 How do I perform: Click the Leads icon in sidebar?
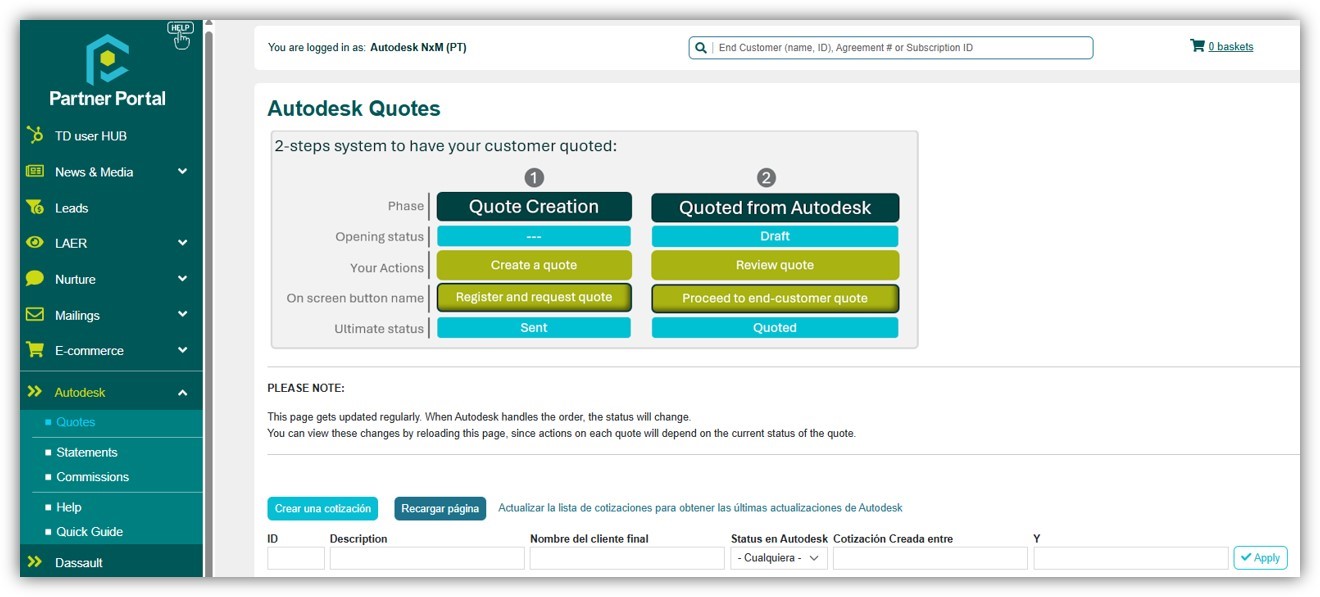coord(35,207)
